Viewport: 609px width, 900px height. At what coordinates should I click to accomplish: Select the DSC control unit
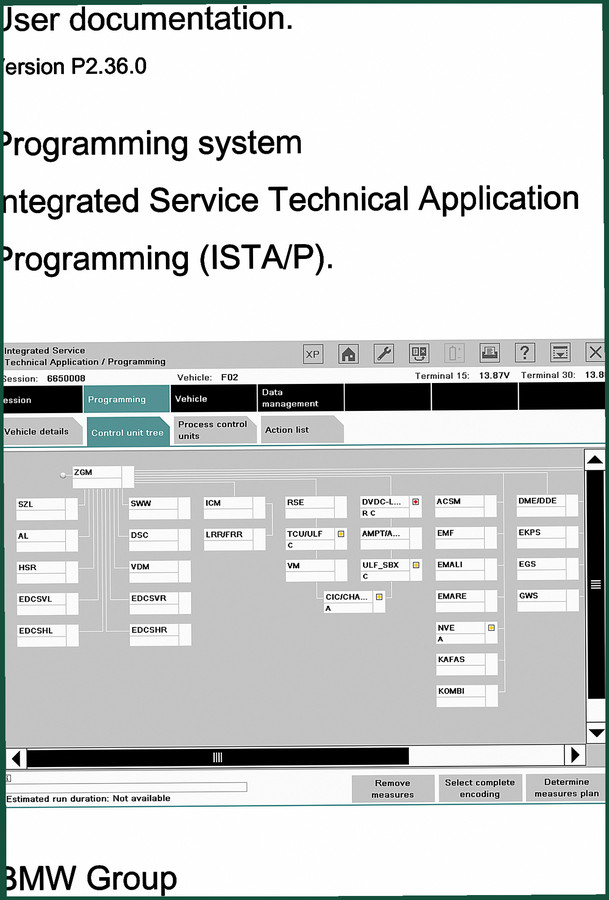click(x=160, y=540)
